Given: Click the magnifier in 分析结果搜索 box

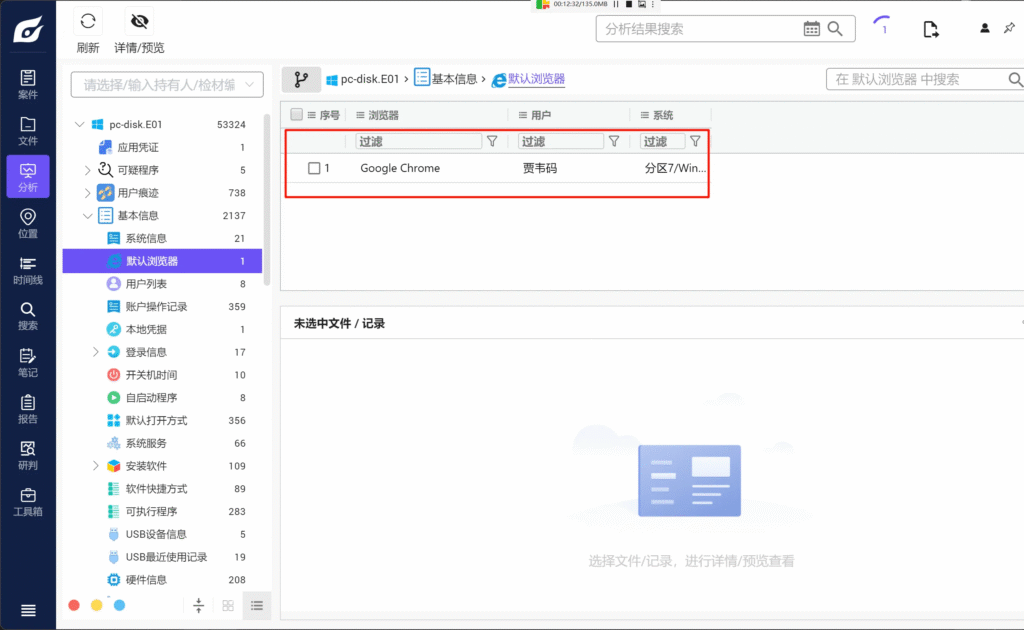Looking at the screenshot, I should click(835, 29).
